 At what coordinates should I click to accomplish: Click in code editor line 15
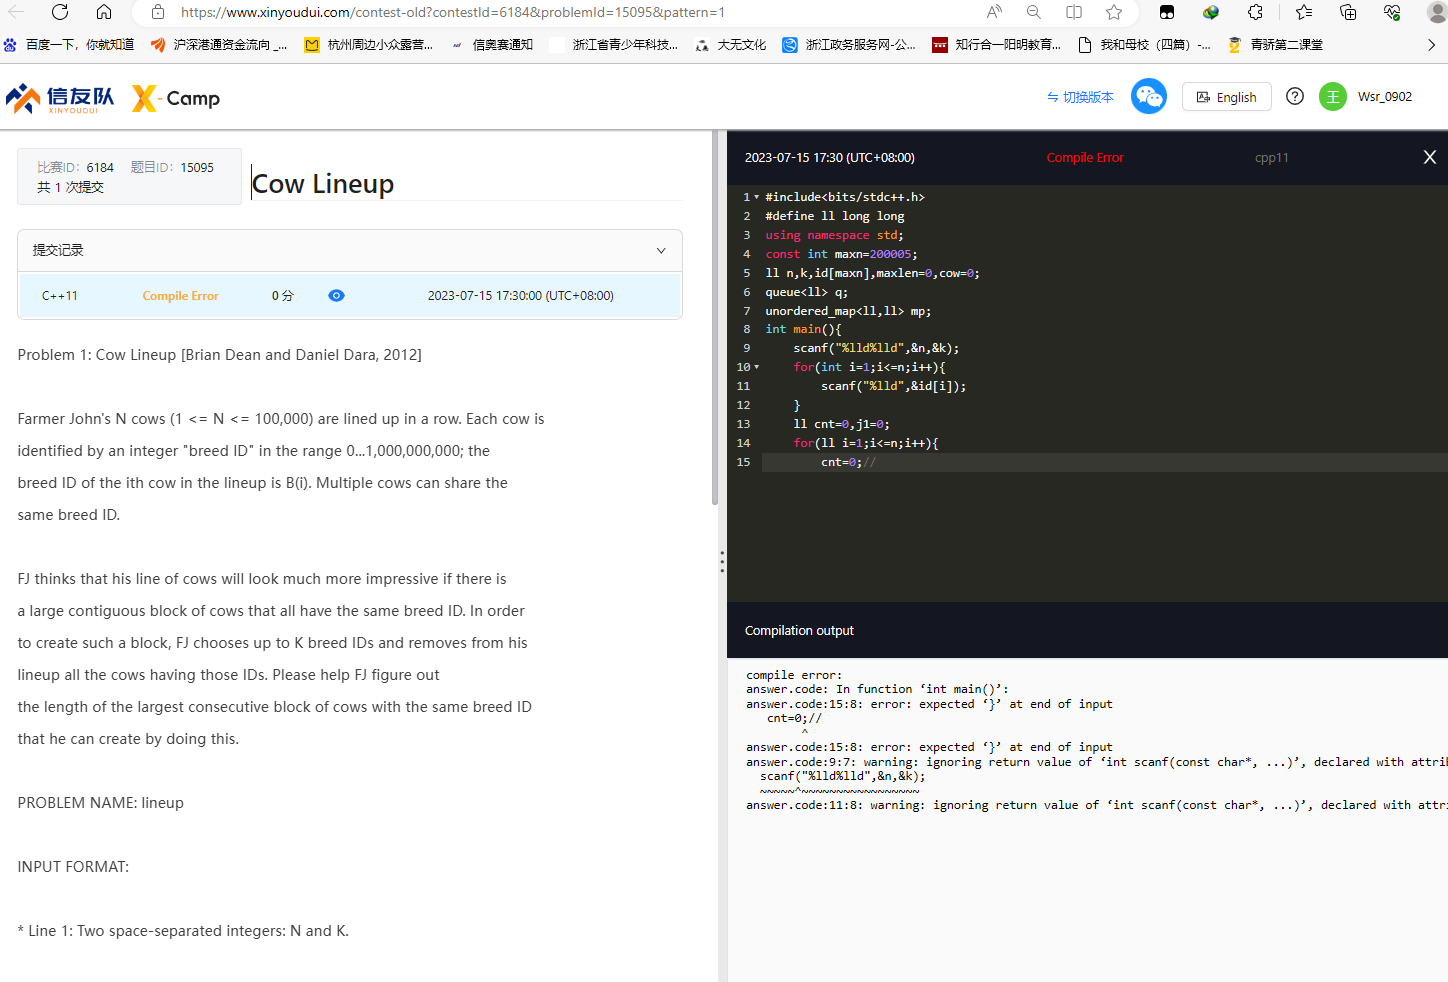pyautogui.click(x=1104, y=462)
